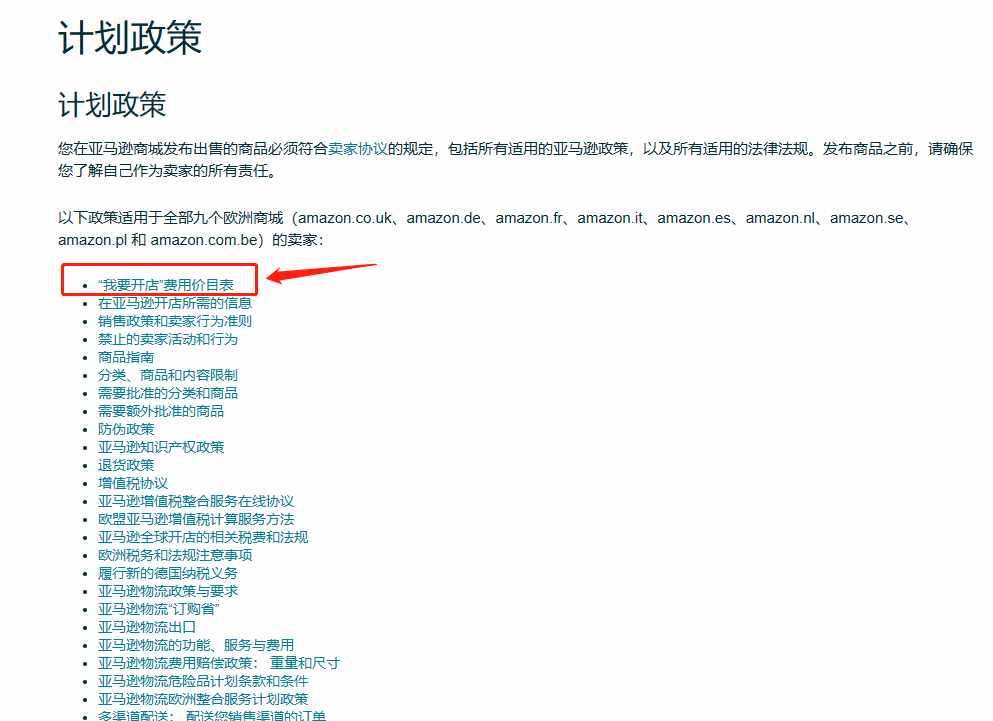The image size is (993, 721).
Task: Open 欧盟亚马逊增值税计算服务方法 link
Action: tap(196, 520)
